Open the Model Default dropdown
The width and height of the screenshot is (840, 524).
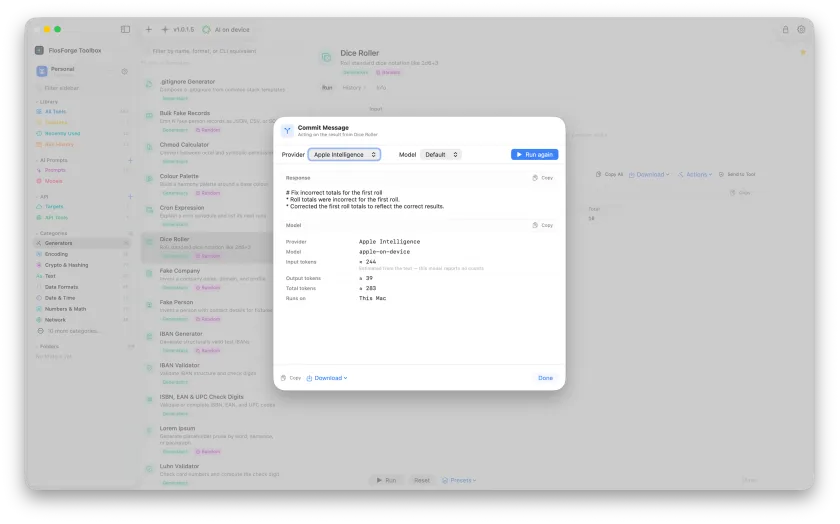(x=441, y=155)
